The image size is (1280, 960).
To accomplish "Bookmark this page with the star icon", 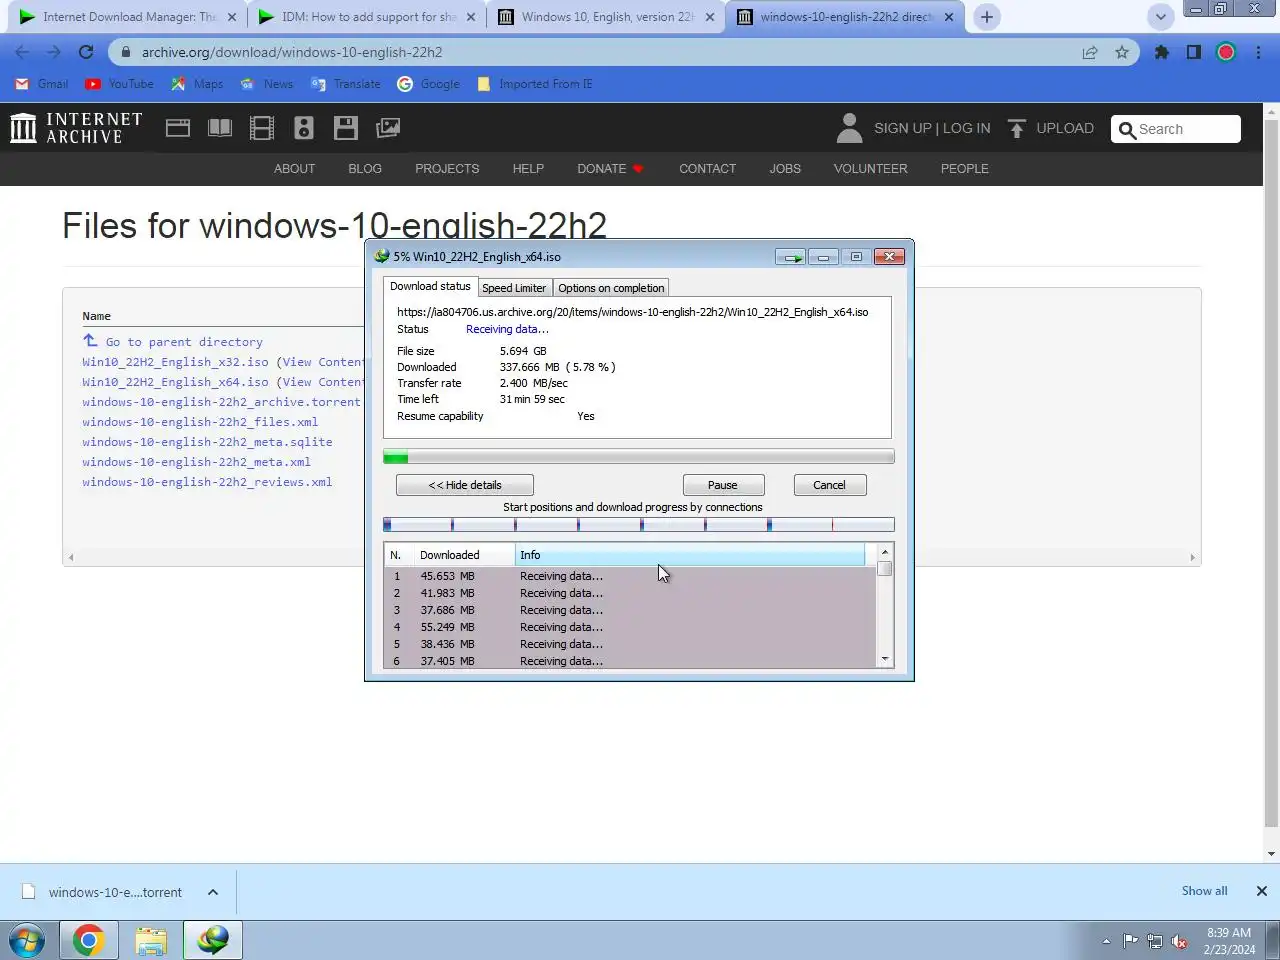I will [1122, 52].
